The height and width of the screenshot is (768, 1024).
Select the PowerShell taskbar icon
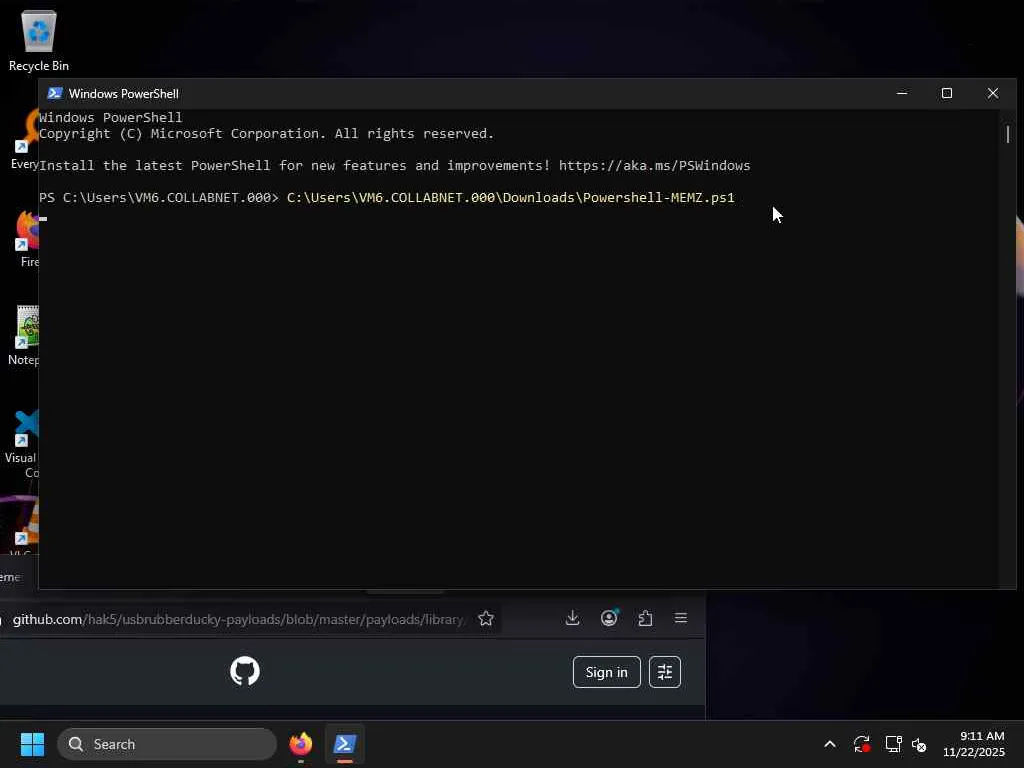point(345,744)
